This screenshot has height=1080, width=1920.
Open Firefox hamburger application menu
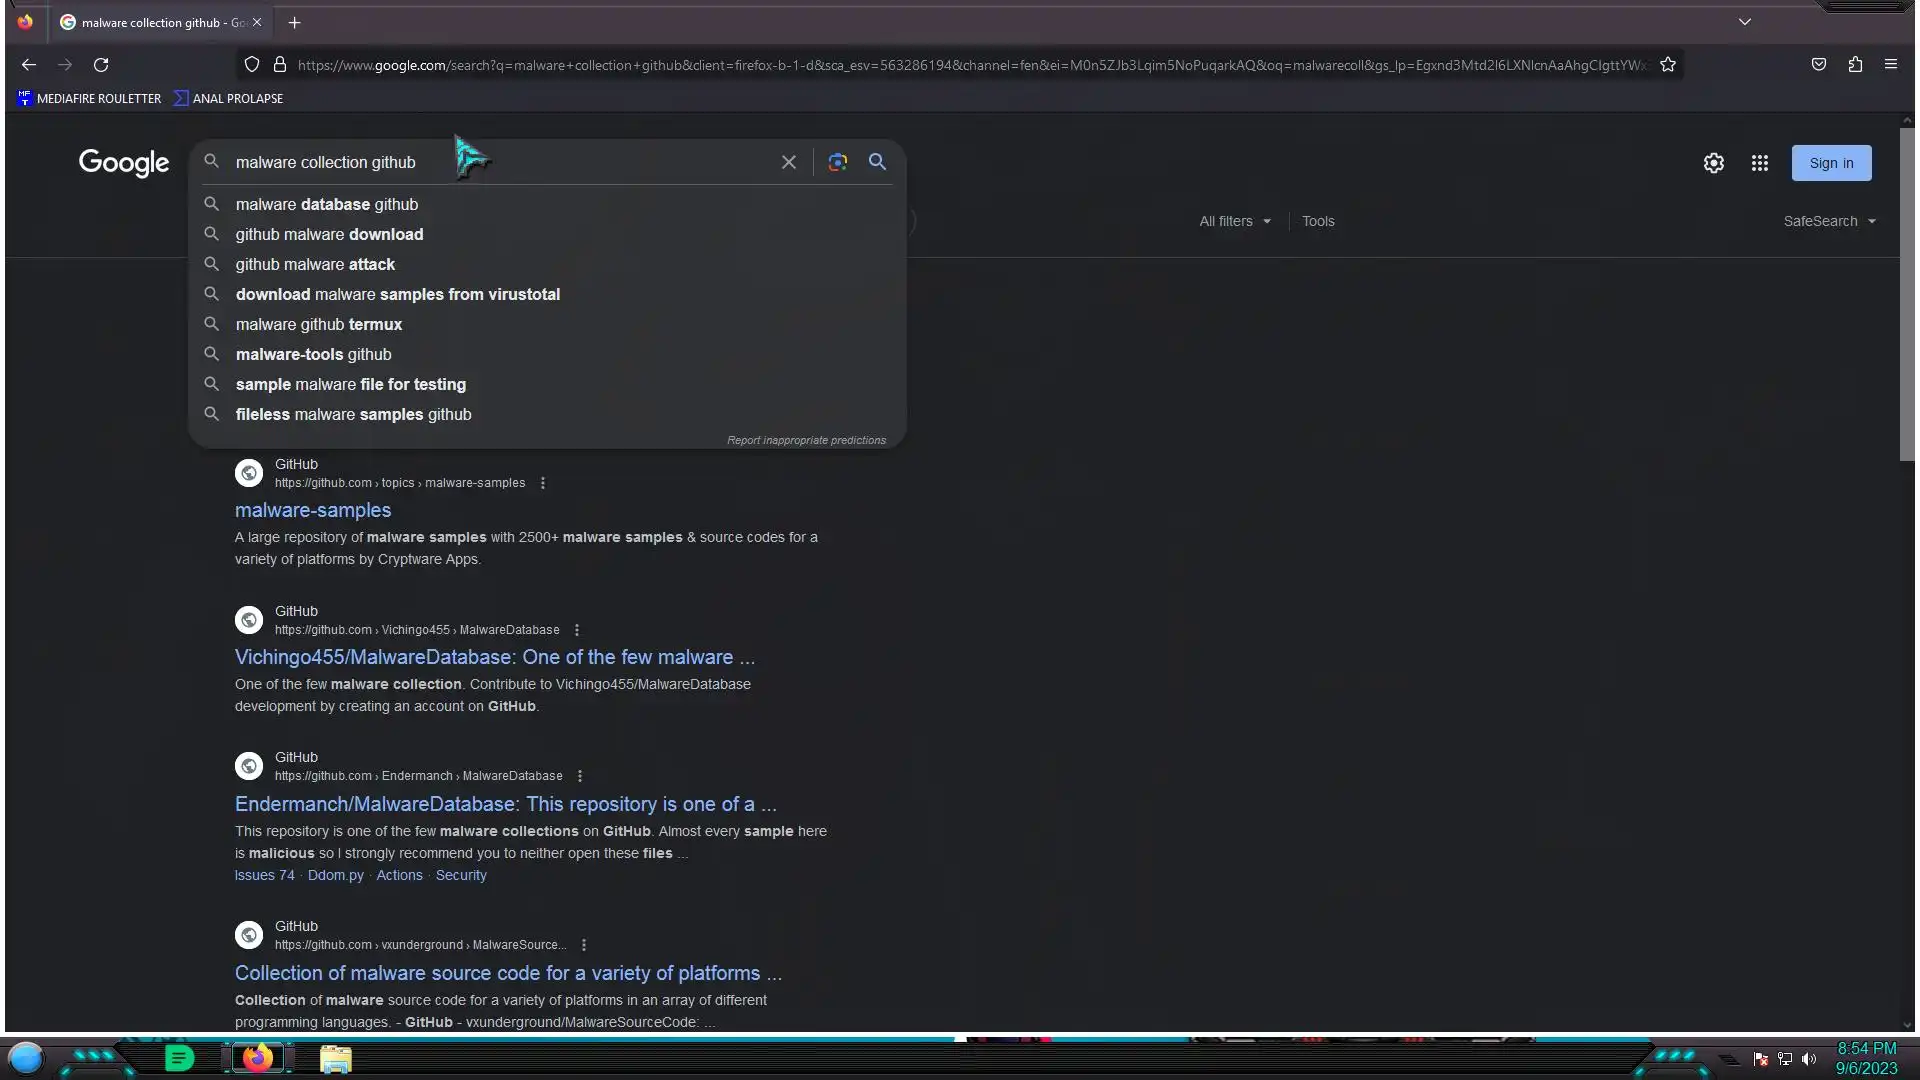click(1891, 65)
